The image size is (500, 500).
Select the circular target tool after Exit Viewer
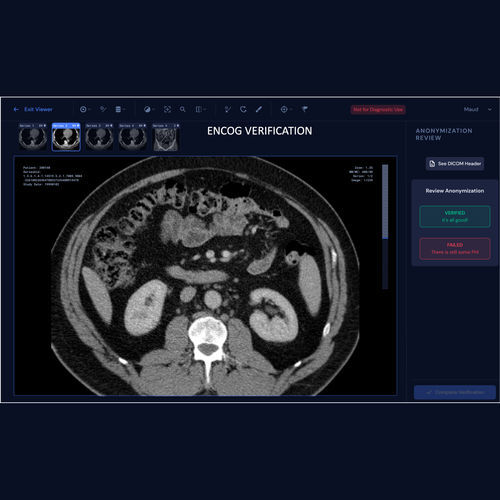click(x=83, y=109)
